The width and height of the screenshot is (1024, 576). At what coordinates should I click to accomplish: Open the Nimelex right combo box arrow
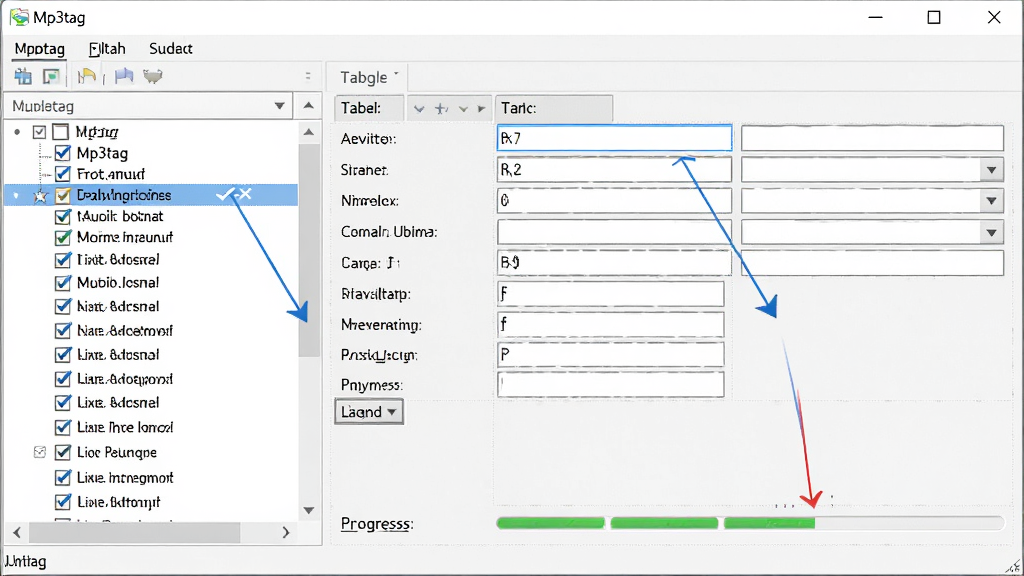point(991,201)
